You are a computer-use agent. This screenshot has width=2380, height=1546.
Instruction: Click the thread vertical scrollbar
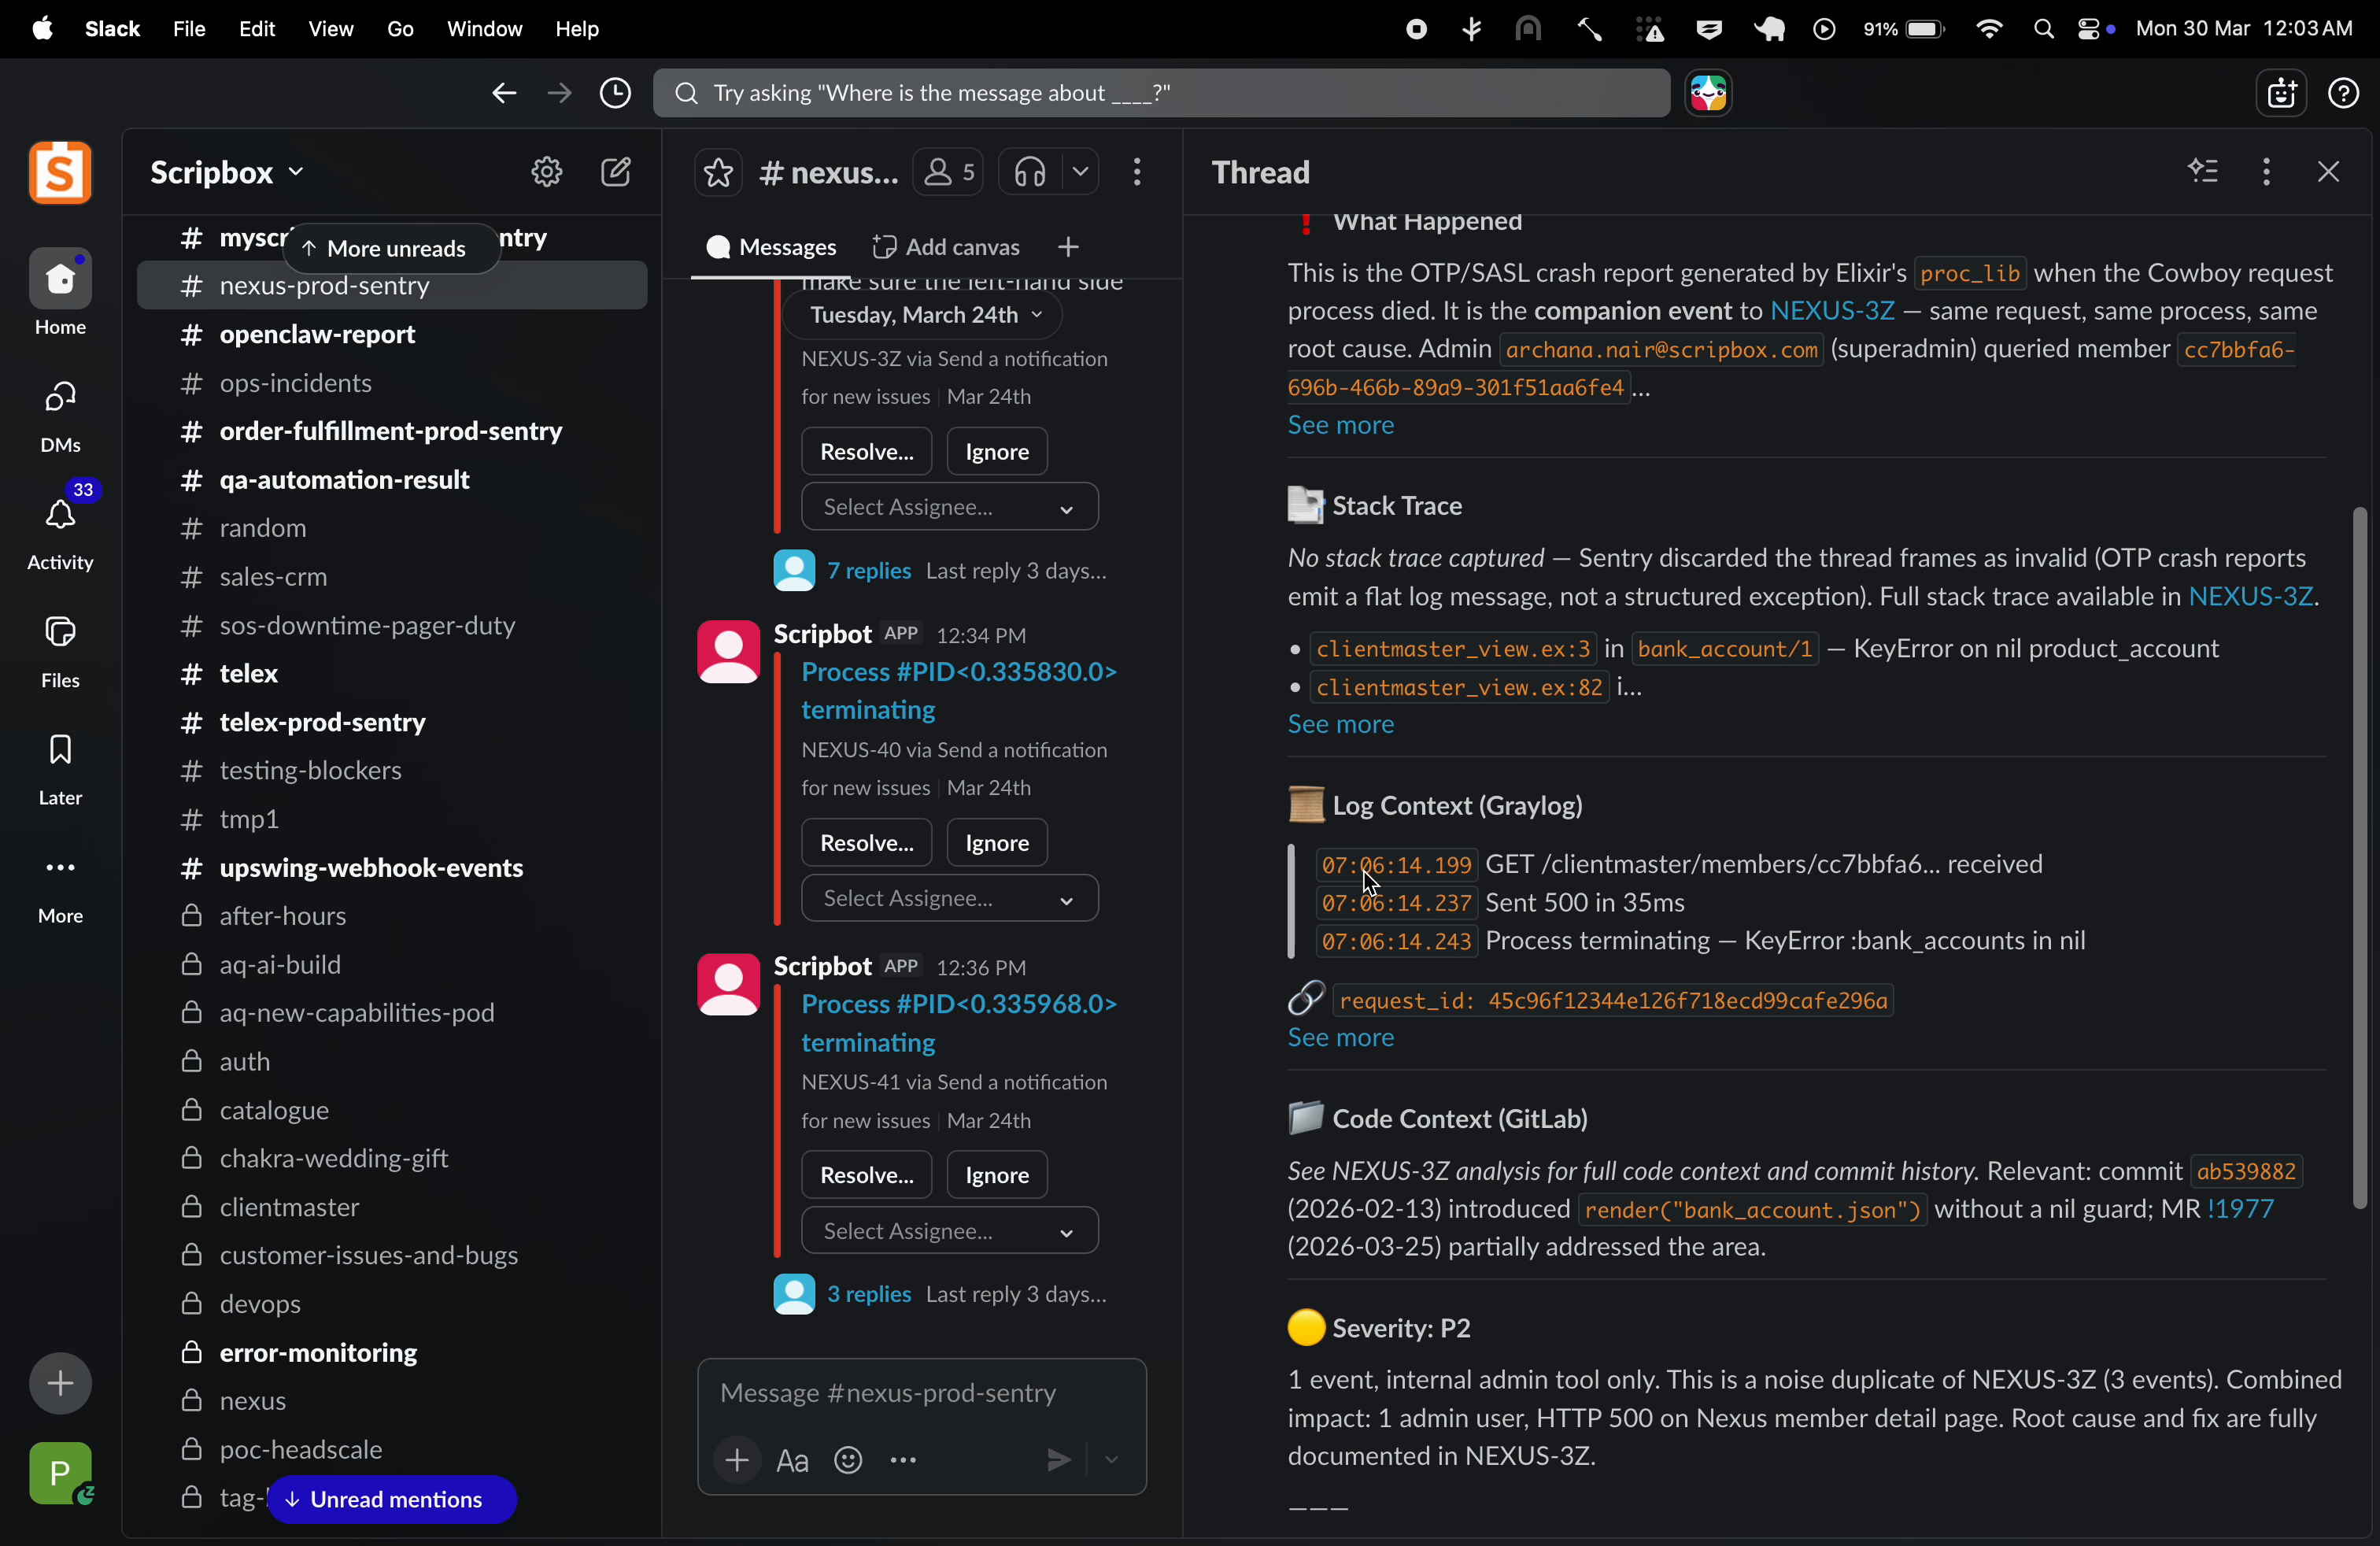[2359, 858]
